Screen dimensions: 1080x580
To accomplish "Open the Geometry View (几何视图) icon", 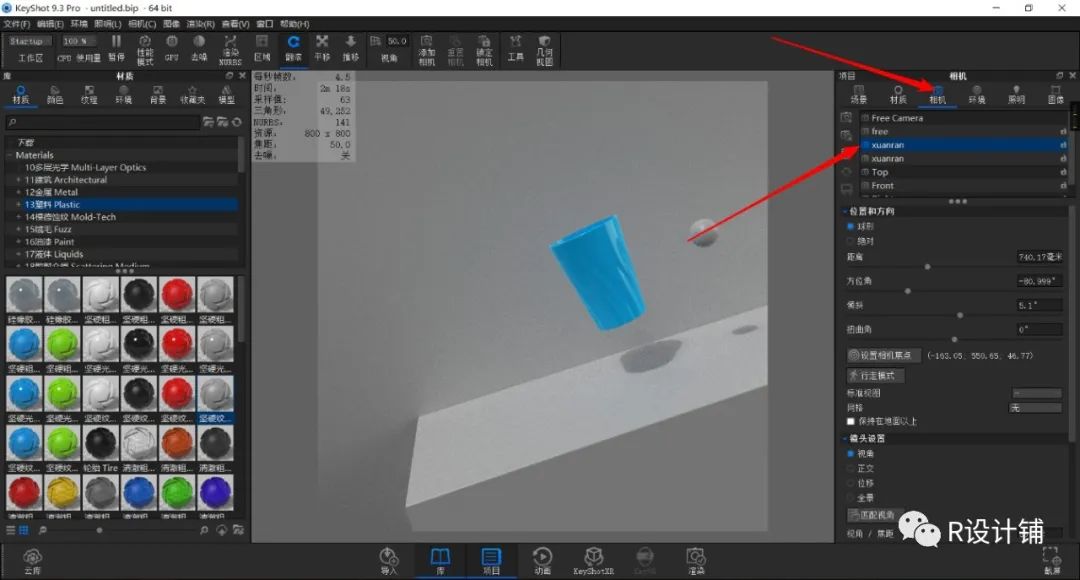I will coord(544,50).
